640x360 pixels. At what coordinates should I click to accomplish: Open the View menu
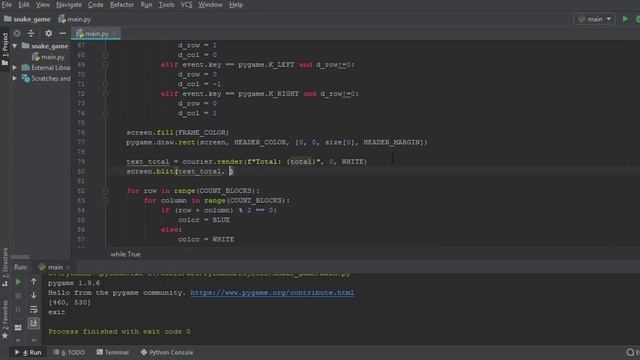pos(43,5)
